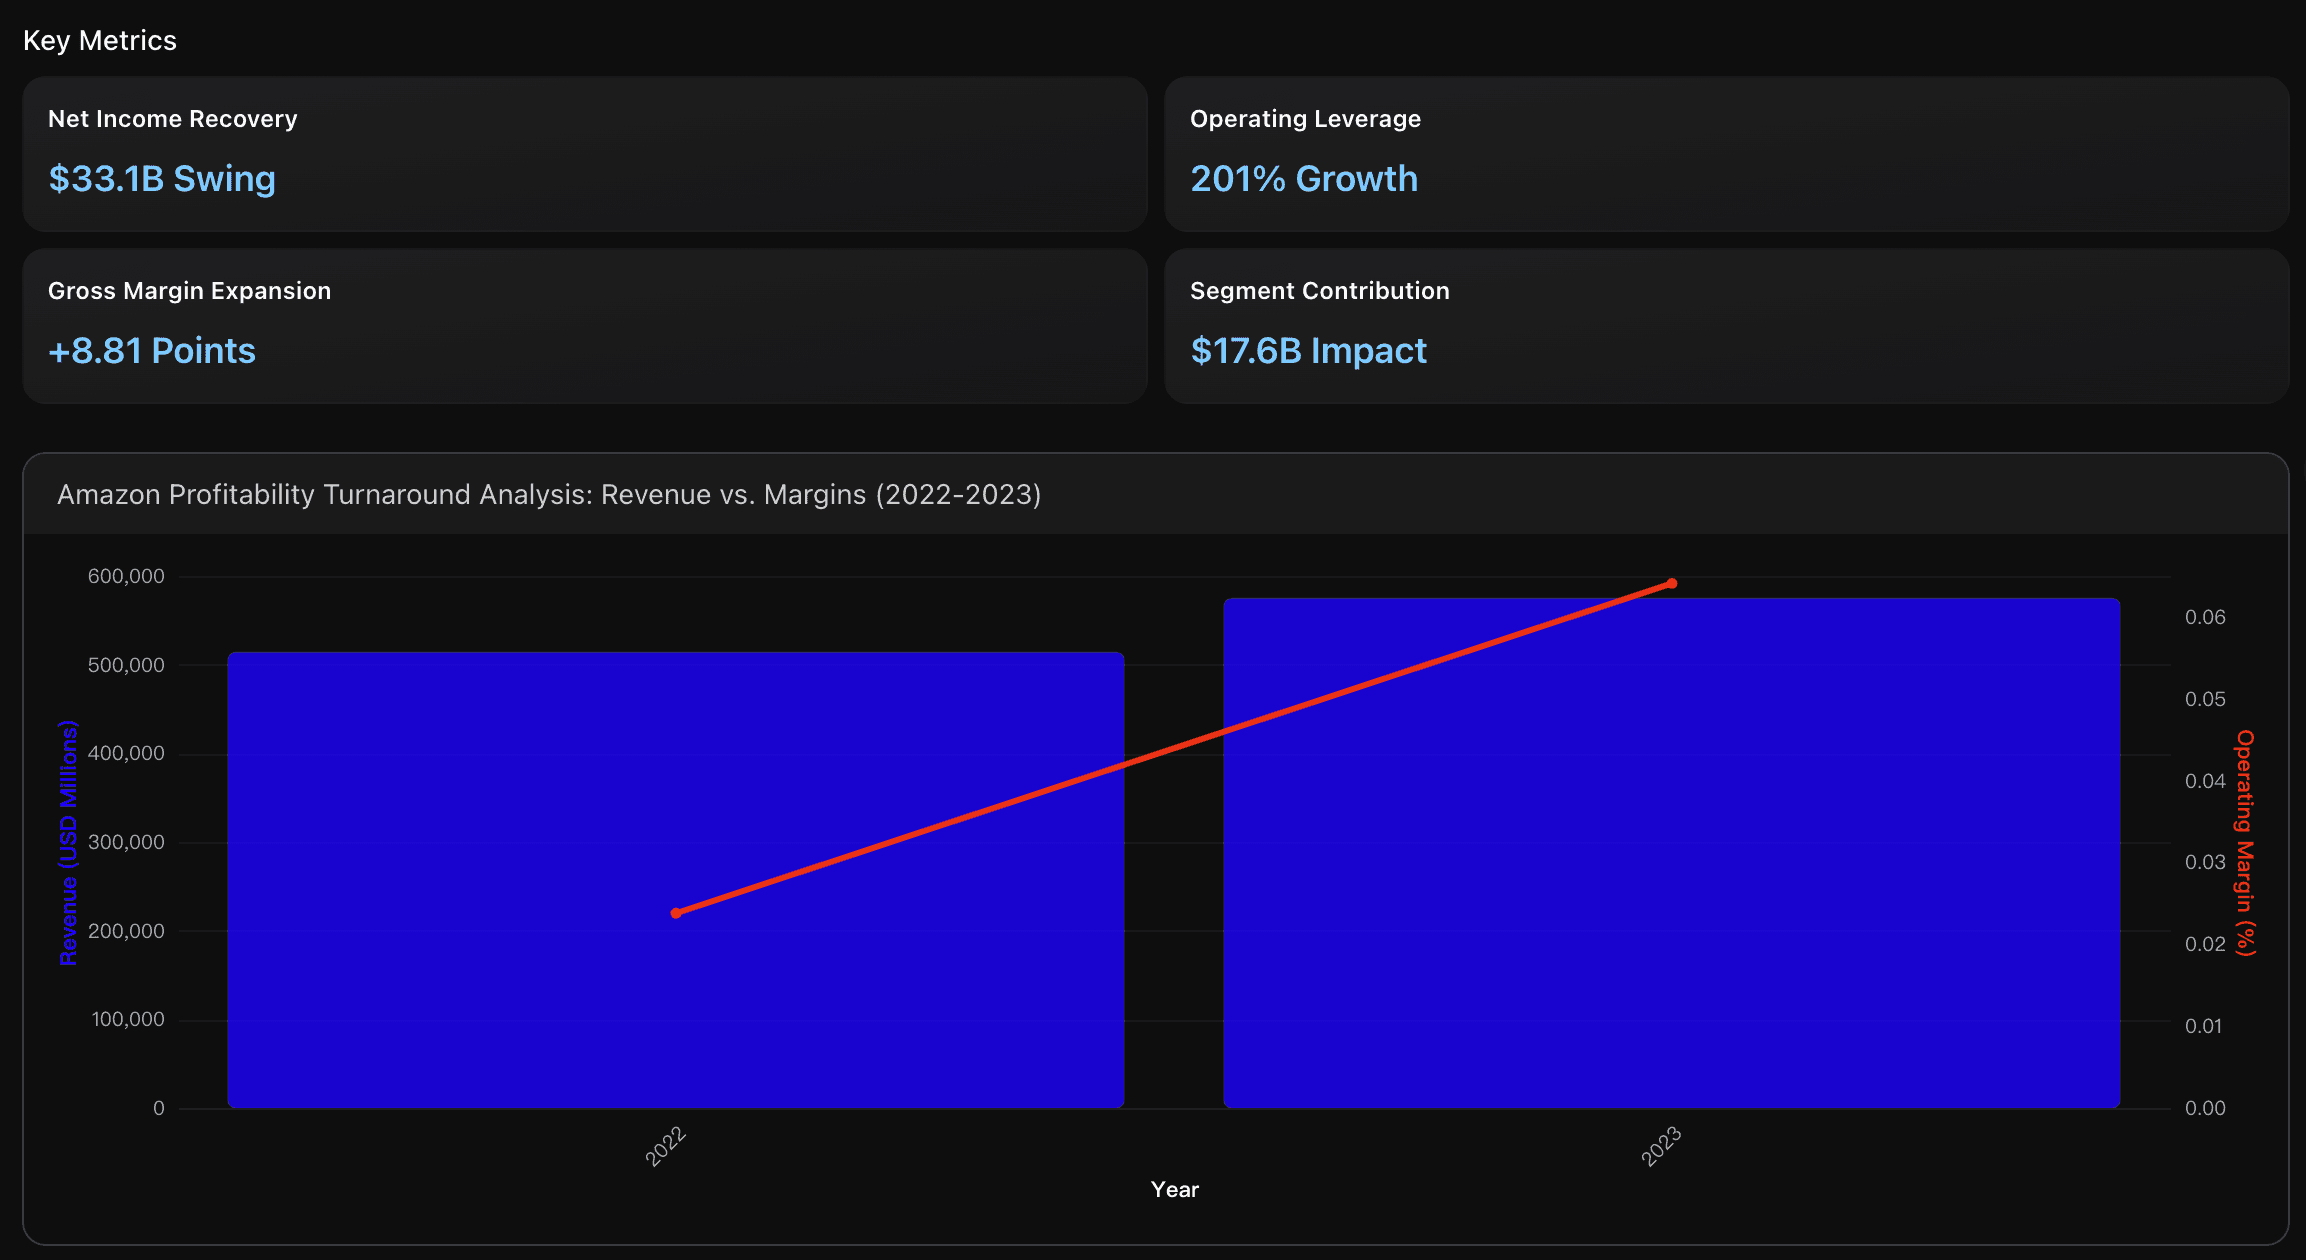Click the 100,000 revenue axis label

pyautogui.click(x=128, y=1020)
